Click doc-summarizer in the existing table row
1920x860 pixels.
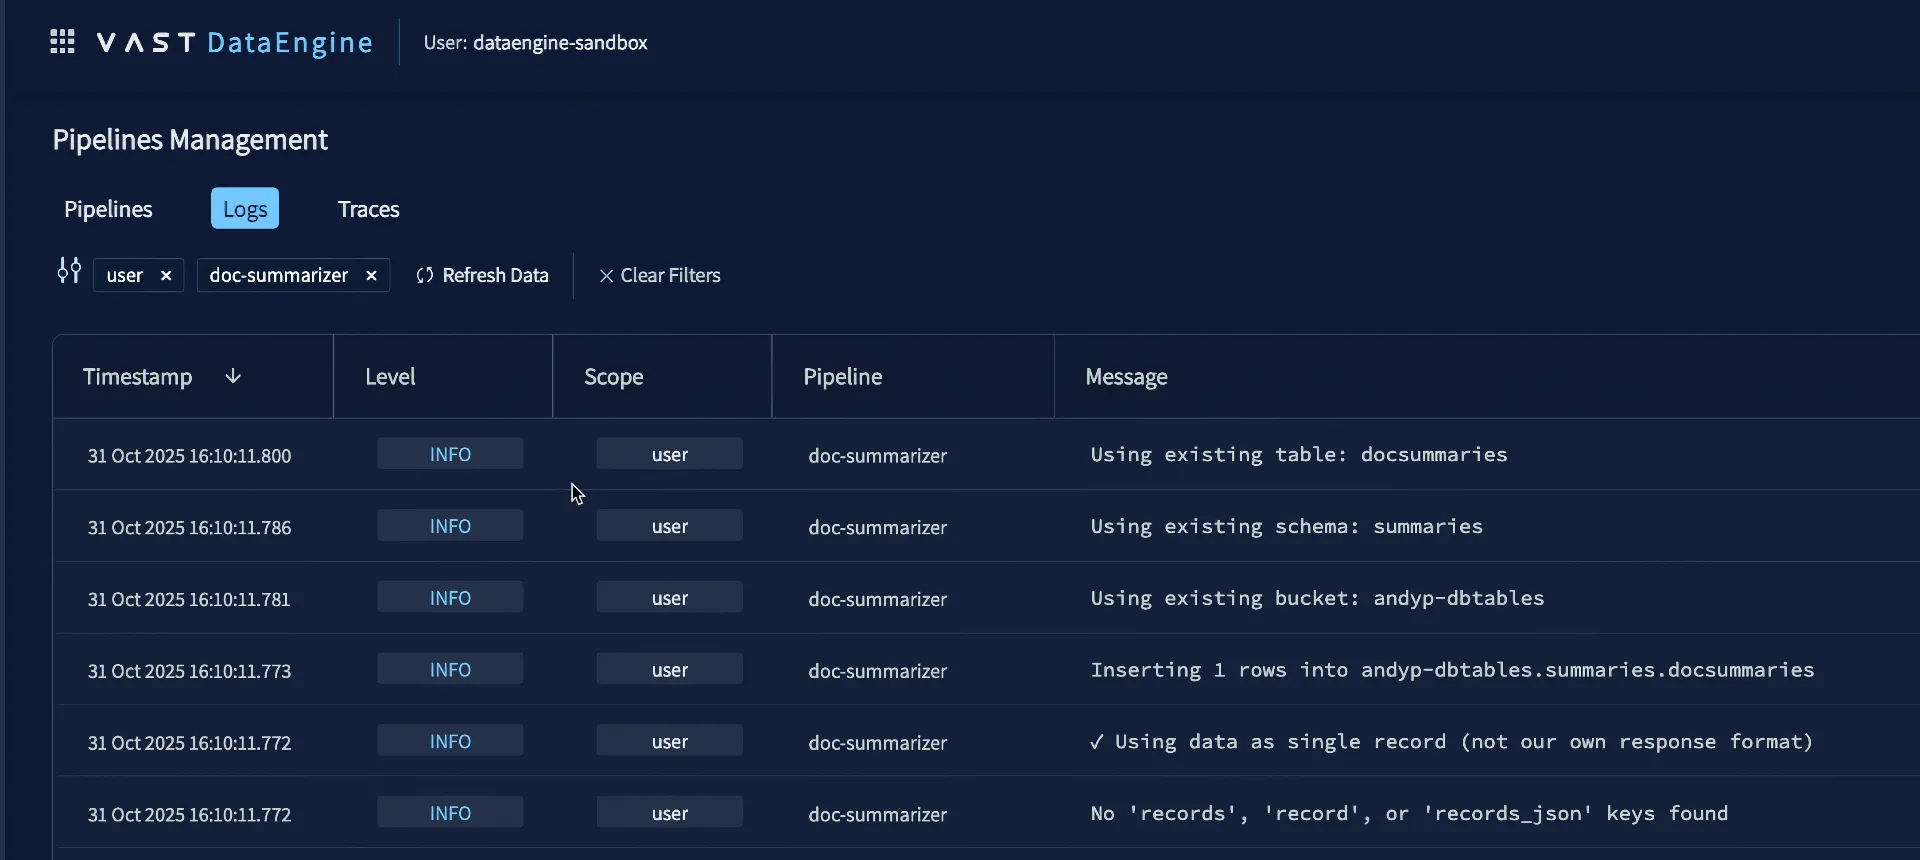tap(878, 456)
